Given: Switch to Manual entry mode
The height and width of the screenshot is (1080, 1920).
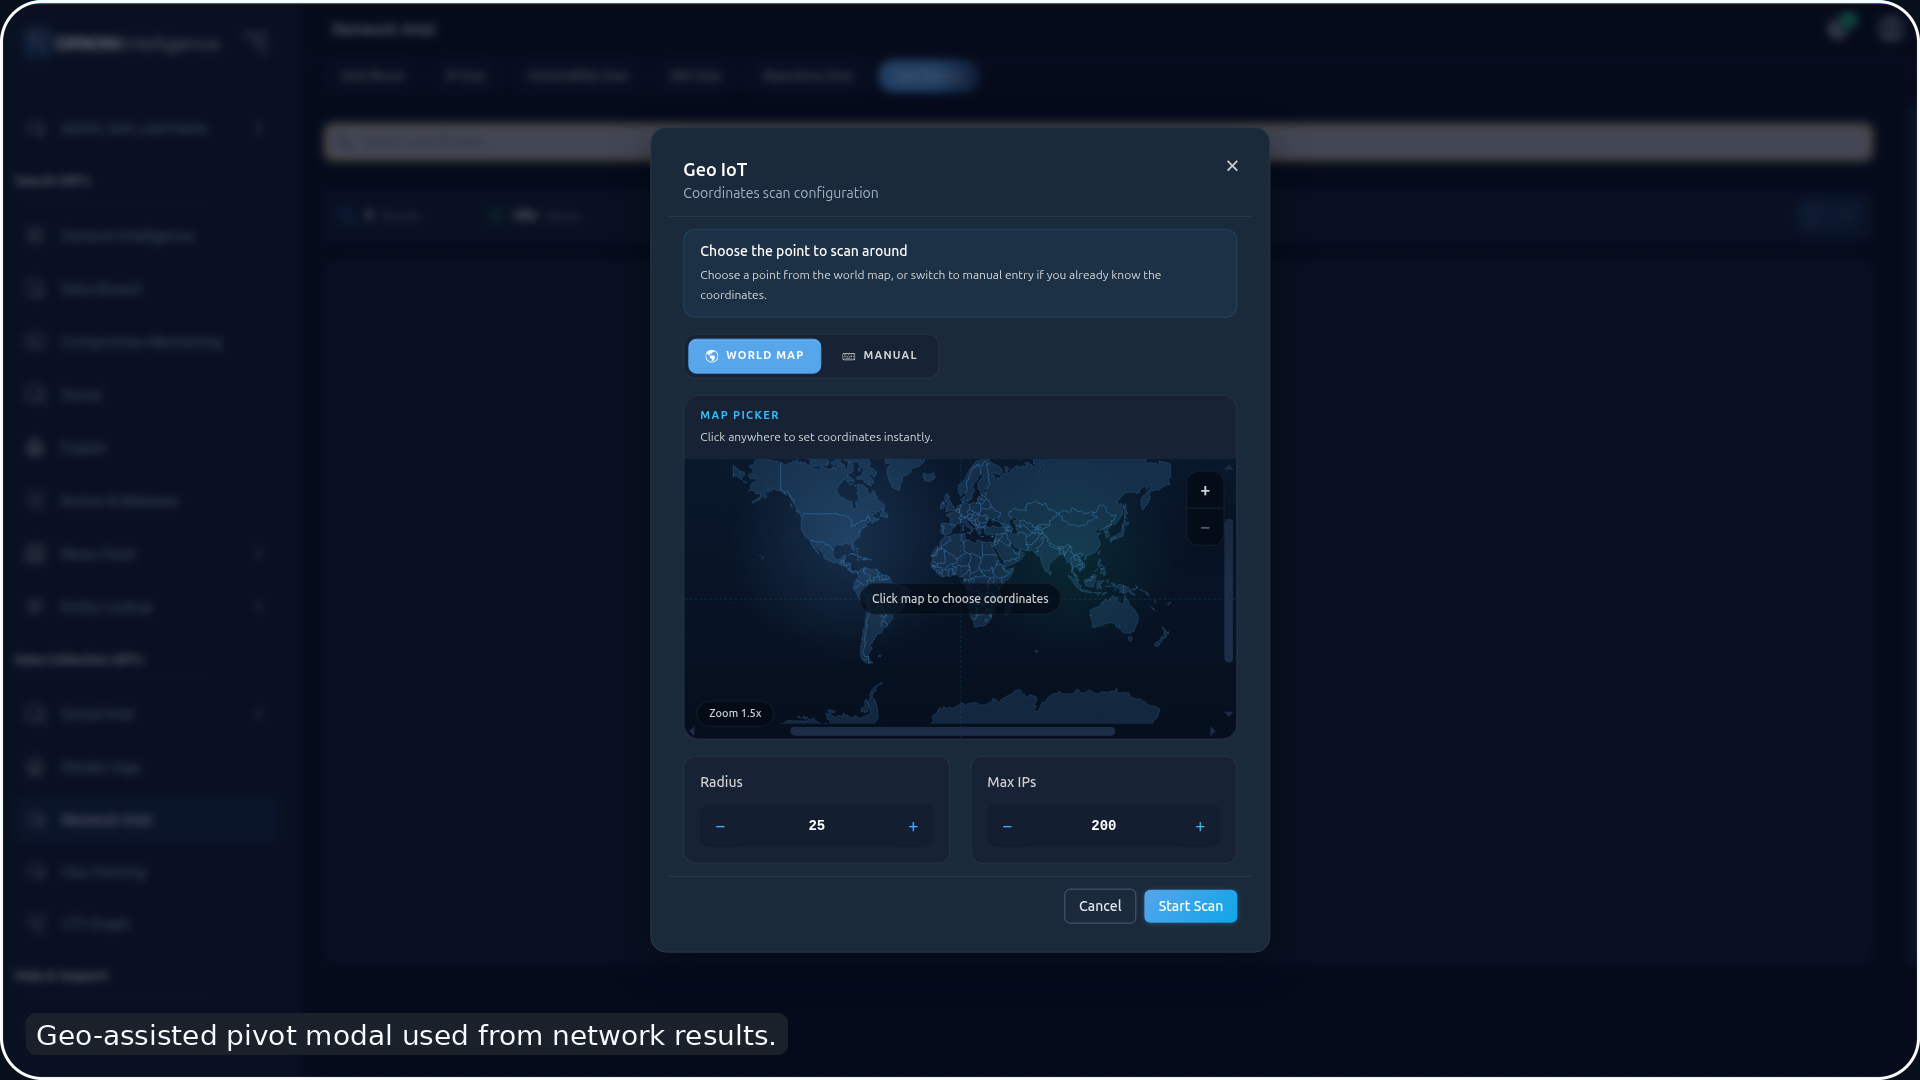Looking at the screenshot, I should pos(879,356).
